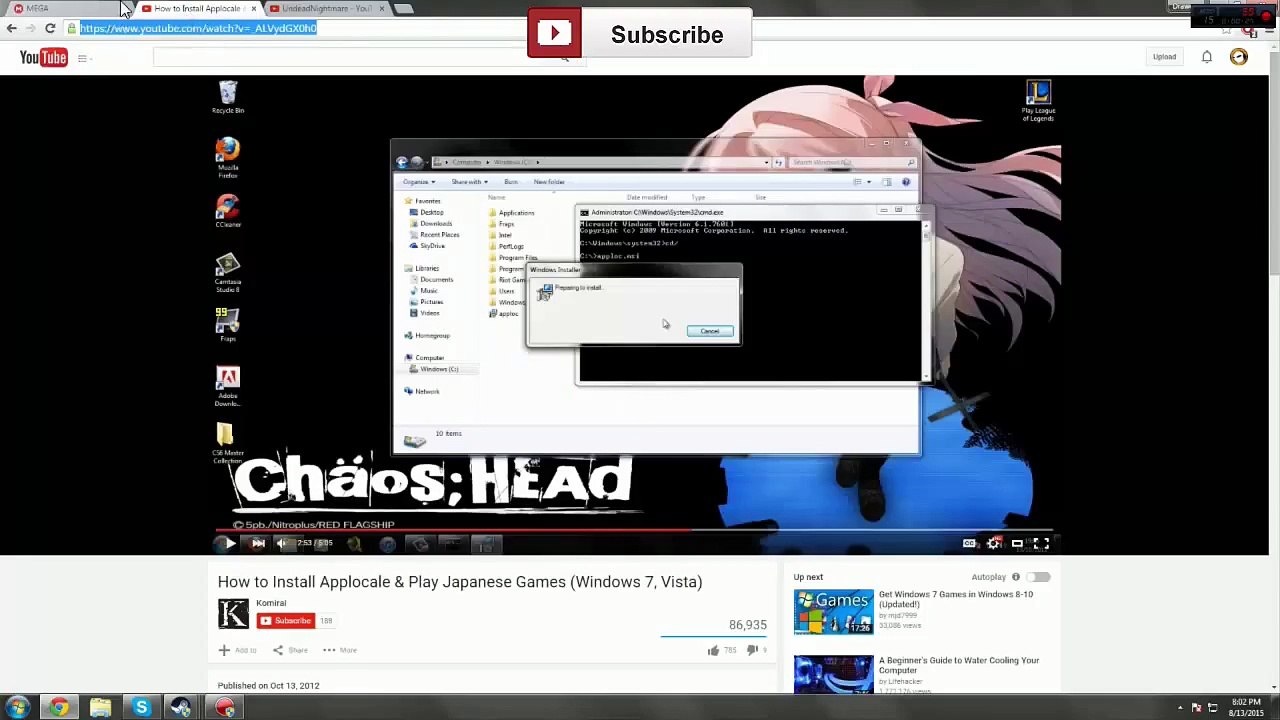Screen dimensions: 1280x720
Task: Skip to the next video
Action: 258,543
